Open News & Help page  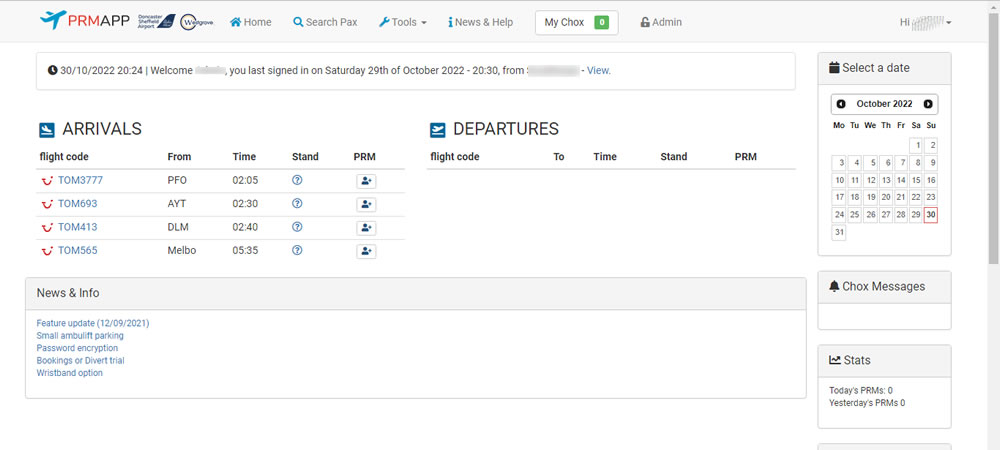[x=480, y=22]
